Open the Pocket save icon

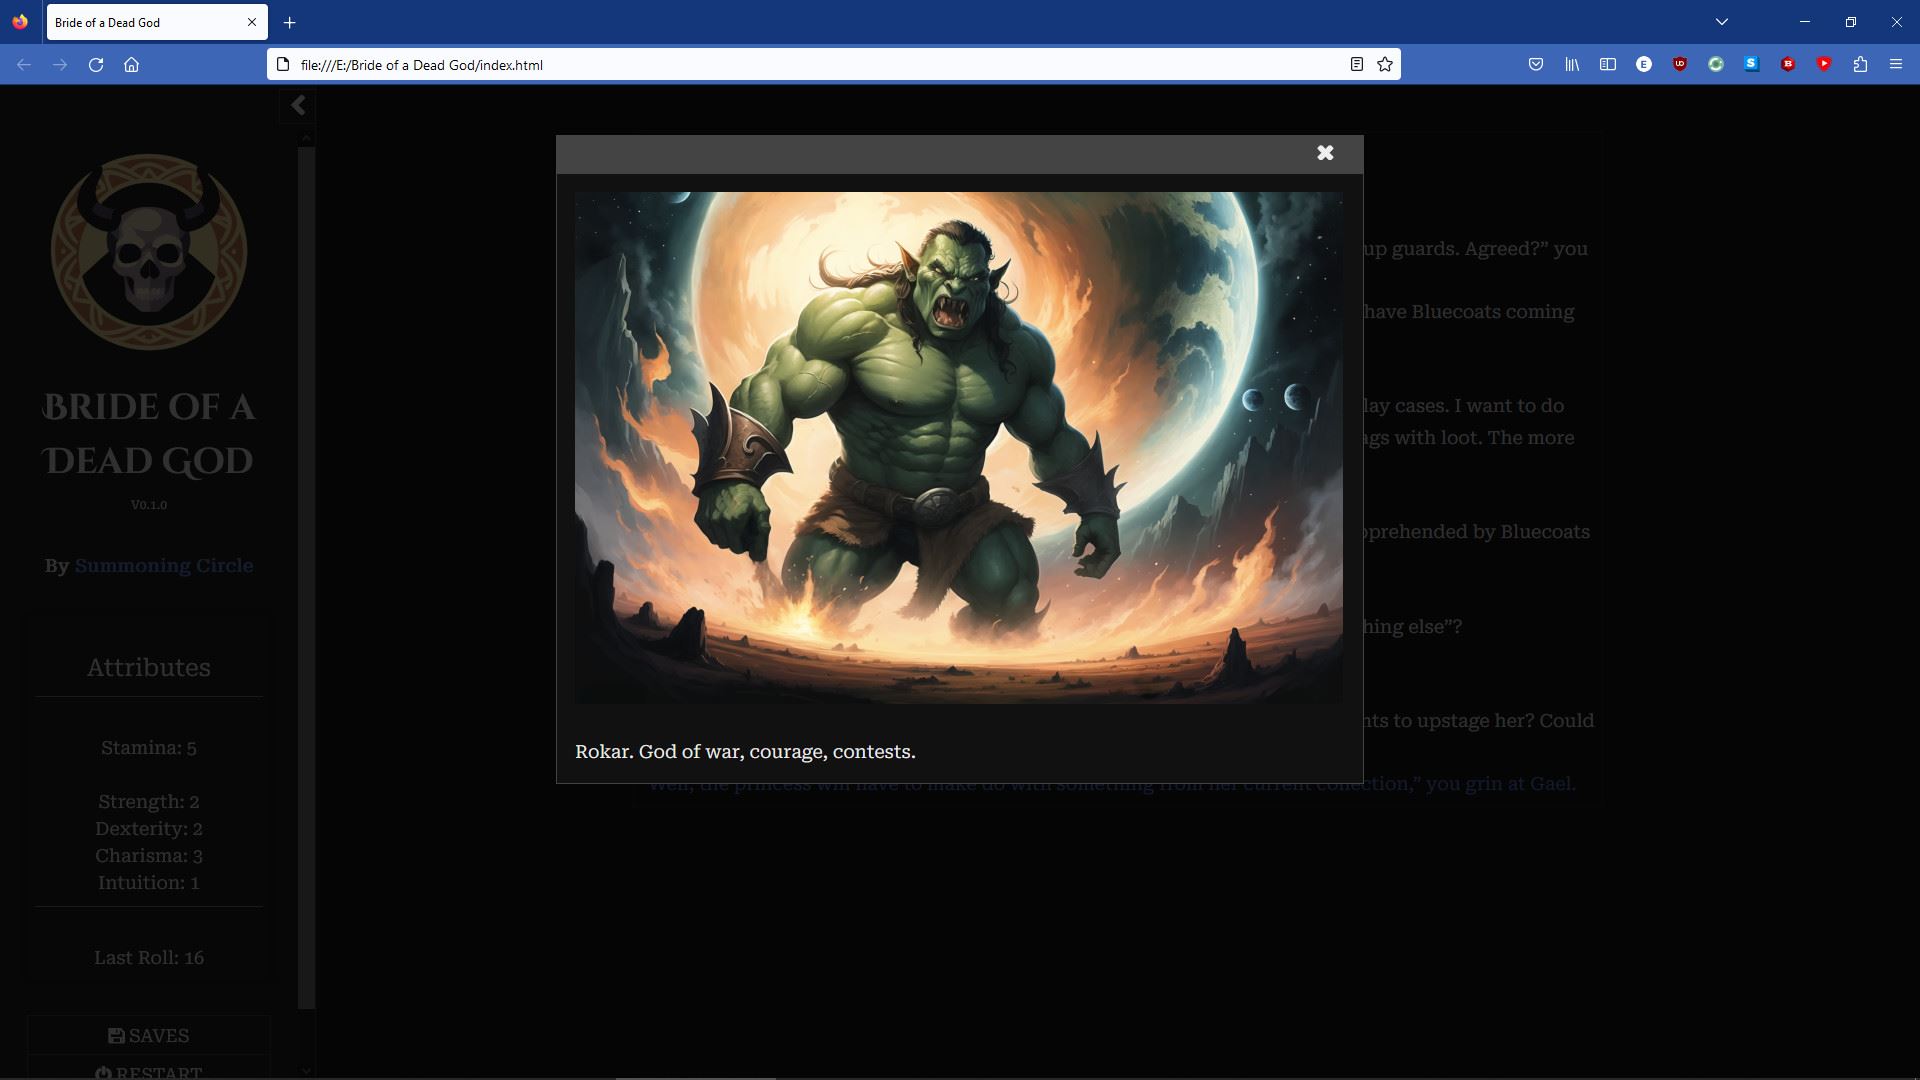pos(1536,65)
